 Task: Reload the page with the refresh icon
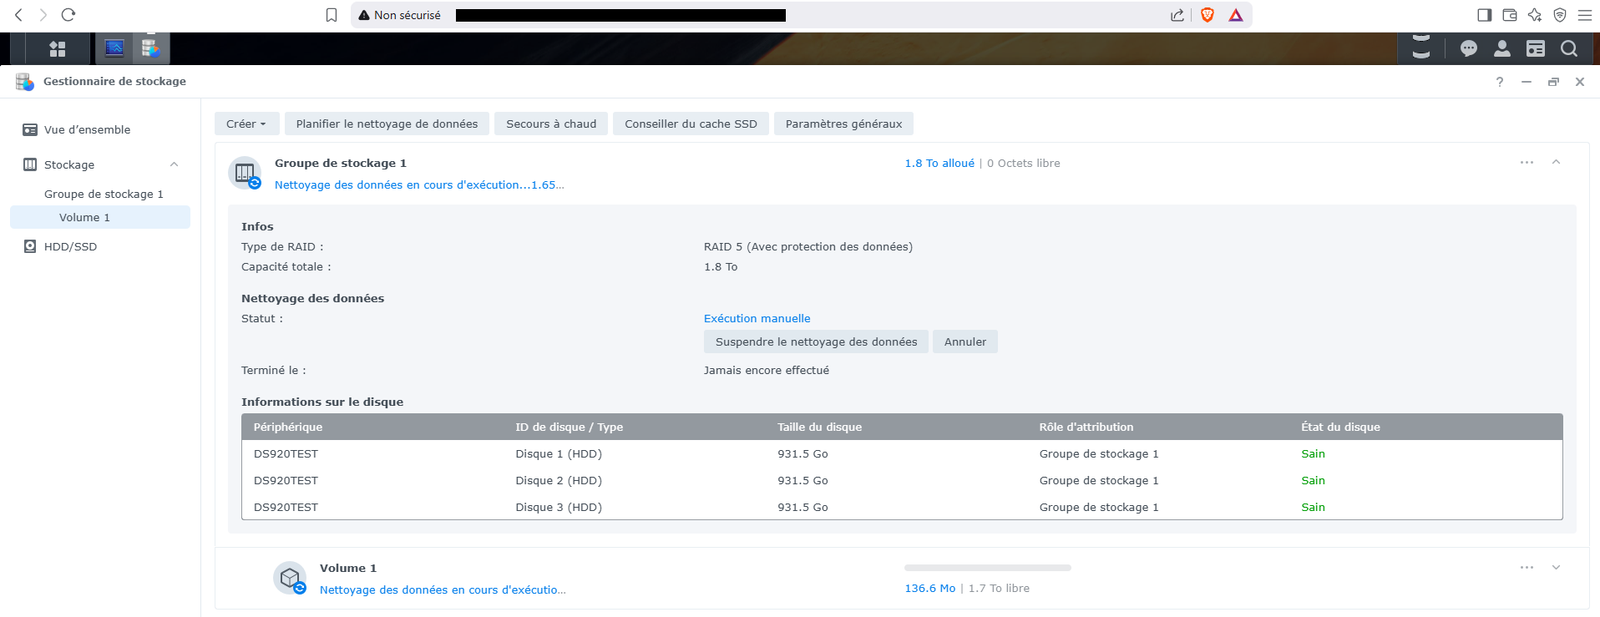[x=68, y=15]
